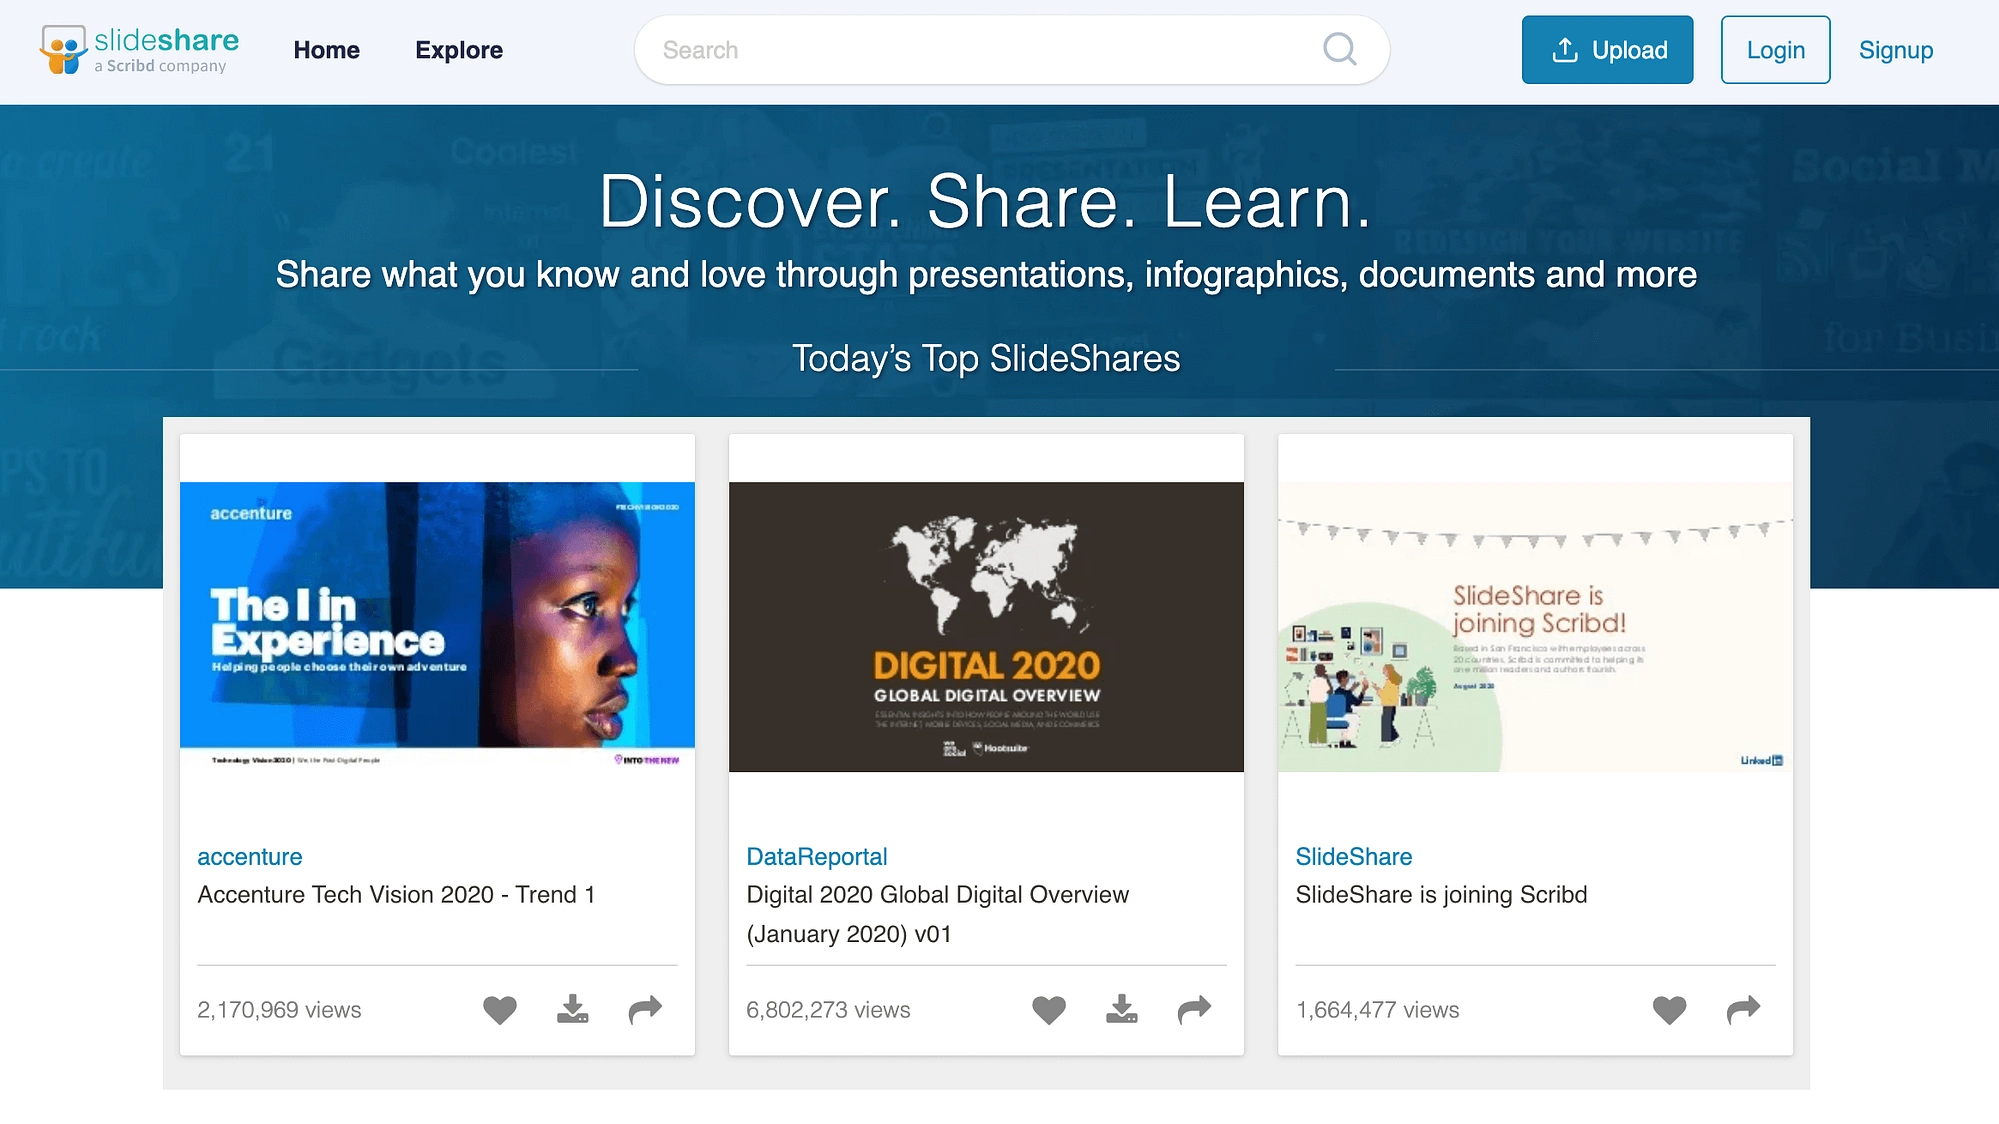Share the Digital 2020 Global Overview slideshow

[1194, 1009]
